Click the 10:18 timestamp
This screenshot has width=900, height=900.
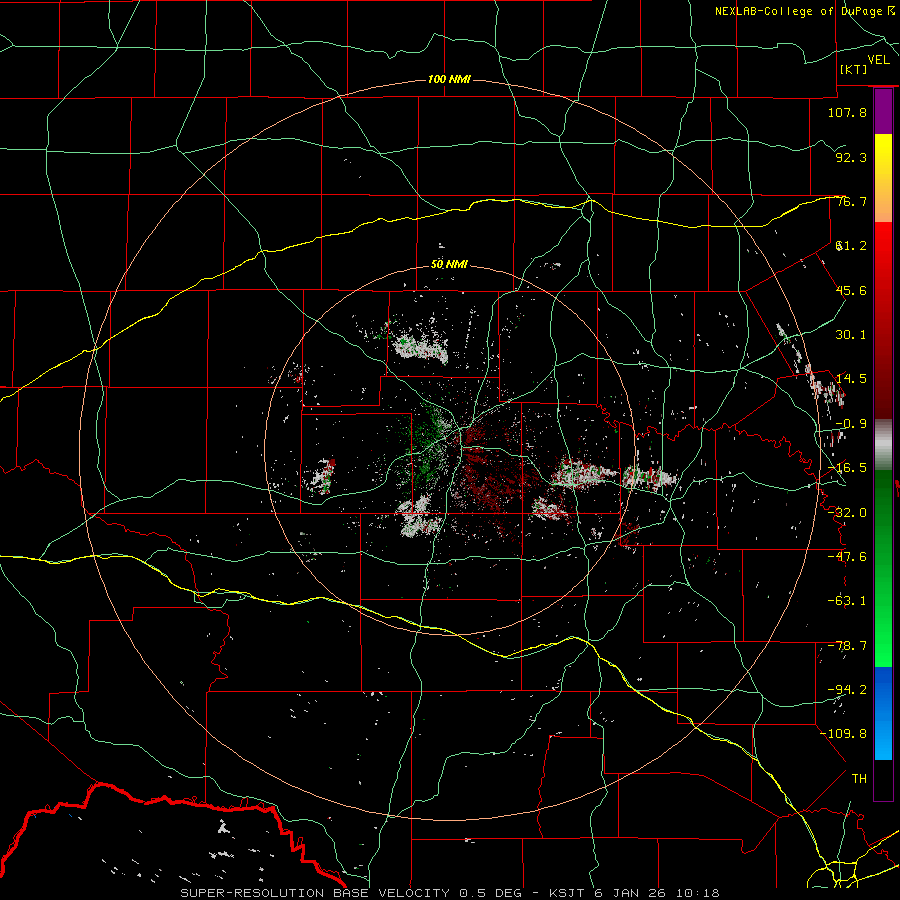(x=698, y=893)
